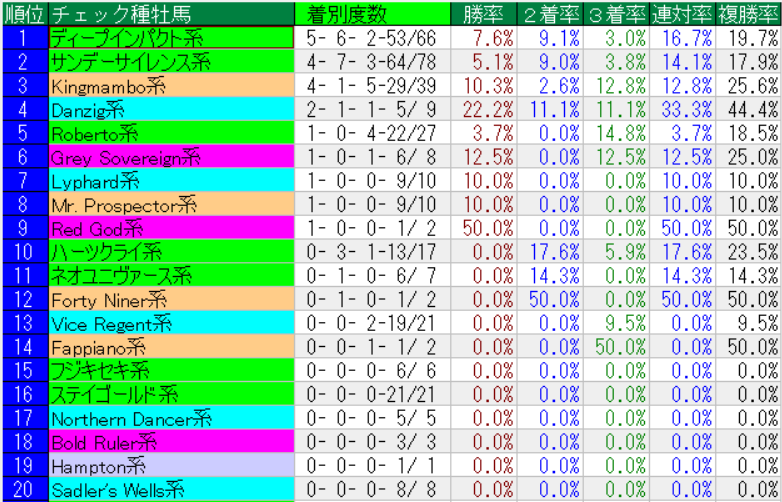Image resolution: width=782 pixels, height=502 pixels.
Task: Click the 2着率 column header
Action: coord(551,13)
